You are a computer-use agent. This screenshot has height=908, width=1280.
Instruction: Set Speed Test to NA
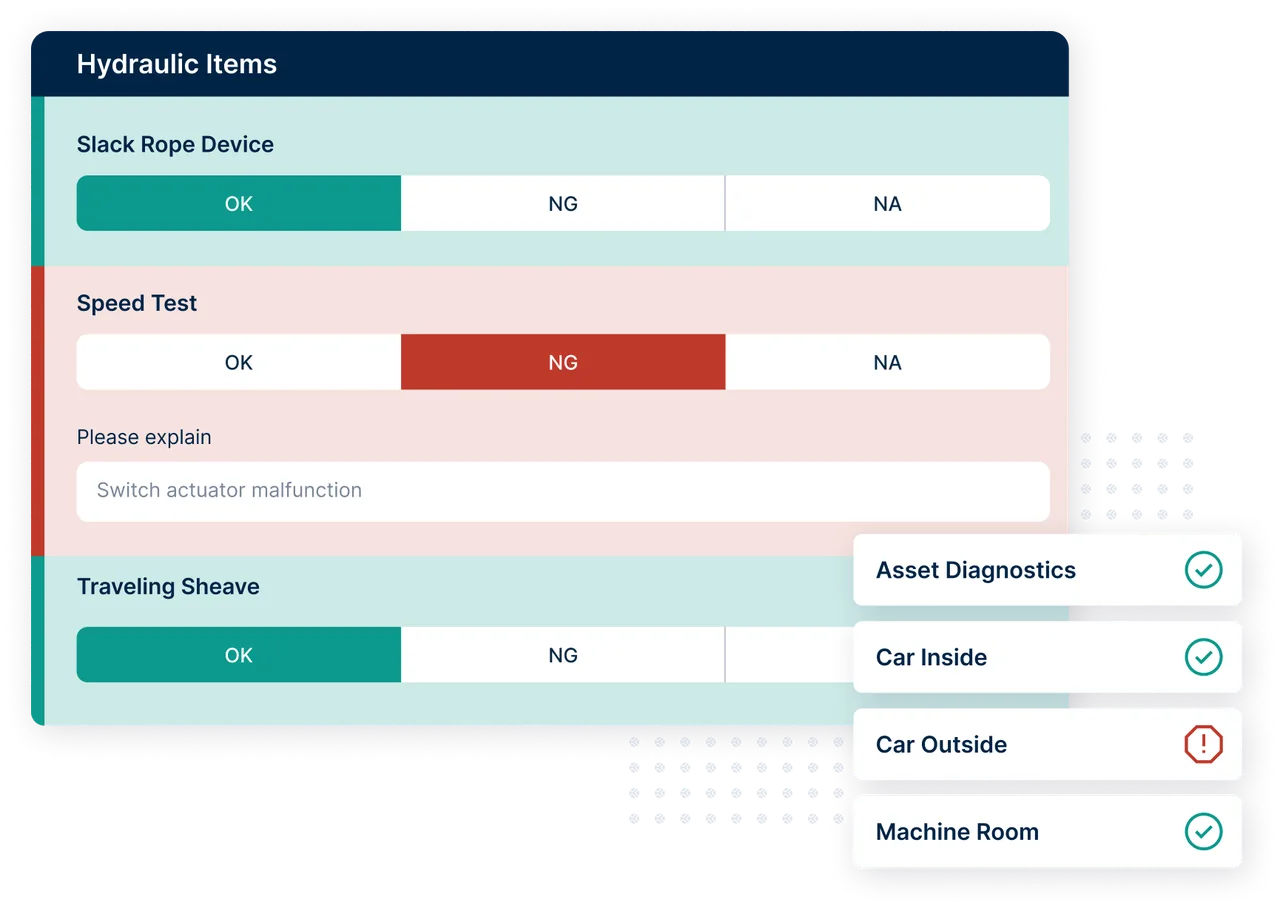(888, 362)
